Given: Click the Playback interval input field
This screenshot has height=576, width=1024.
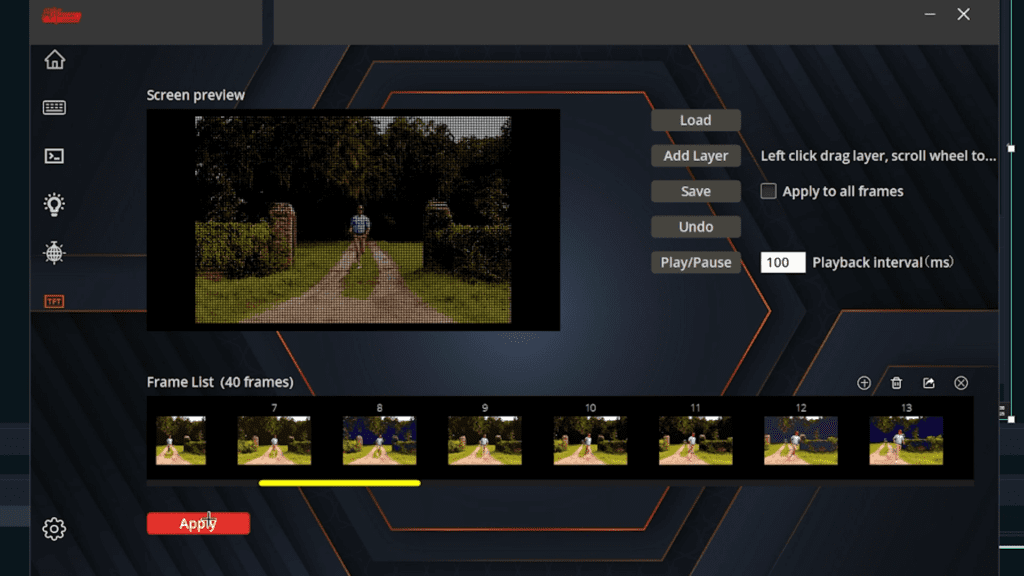Looking at the screenshot, I should point(782,263).
